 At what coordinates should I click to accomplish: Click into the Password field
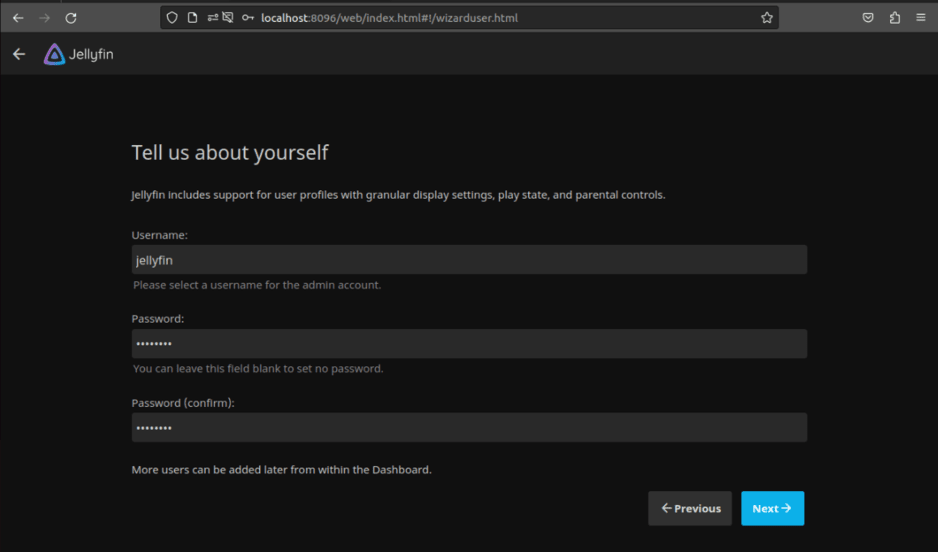coord(469,344)
